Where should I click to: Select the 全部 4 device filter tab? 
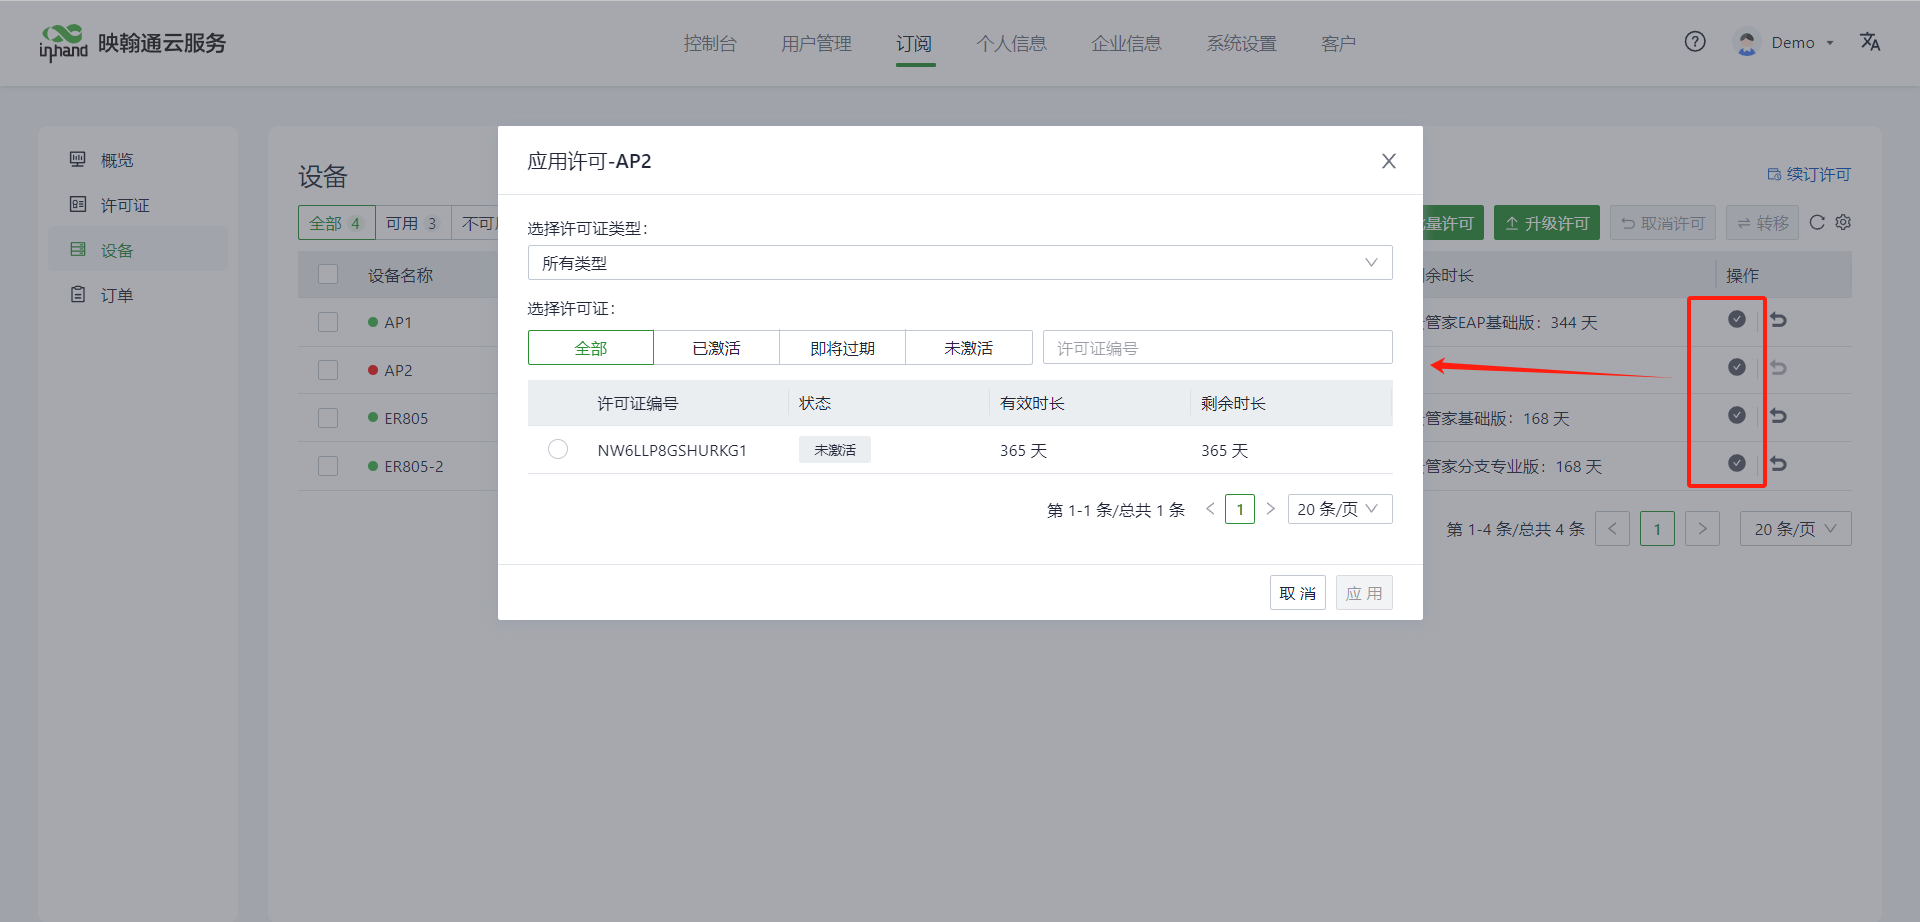click(x=337, y=223)
